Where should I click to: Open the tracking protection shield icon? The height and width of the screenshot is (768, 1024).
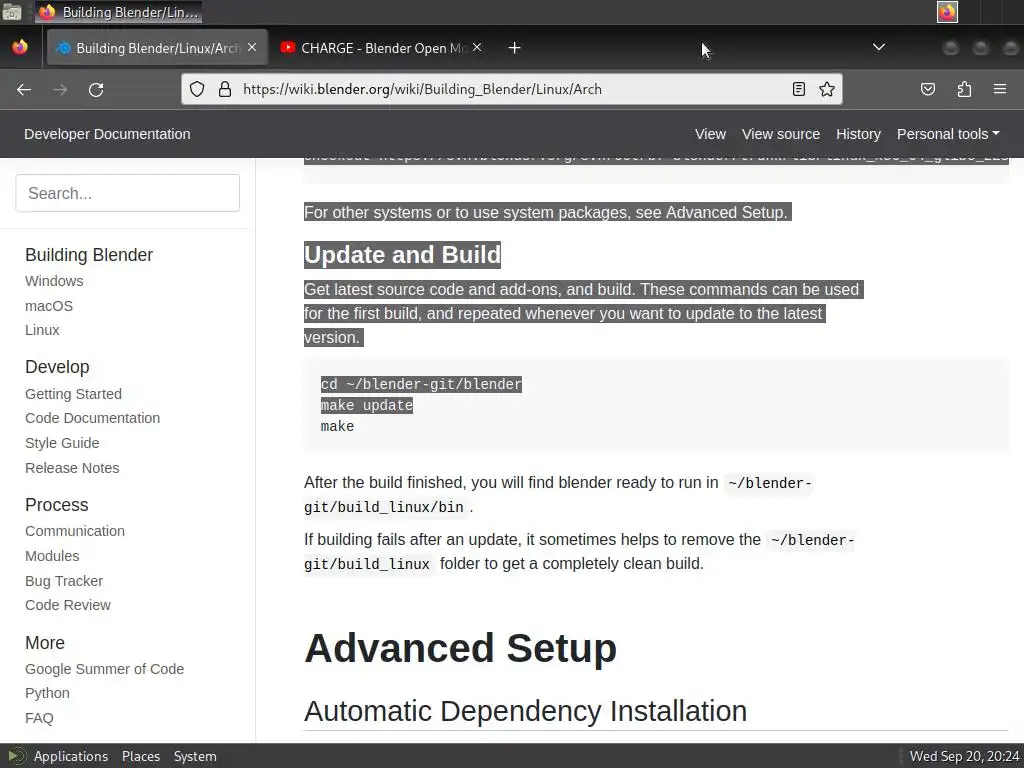[x=197, y=89]
